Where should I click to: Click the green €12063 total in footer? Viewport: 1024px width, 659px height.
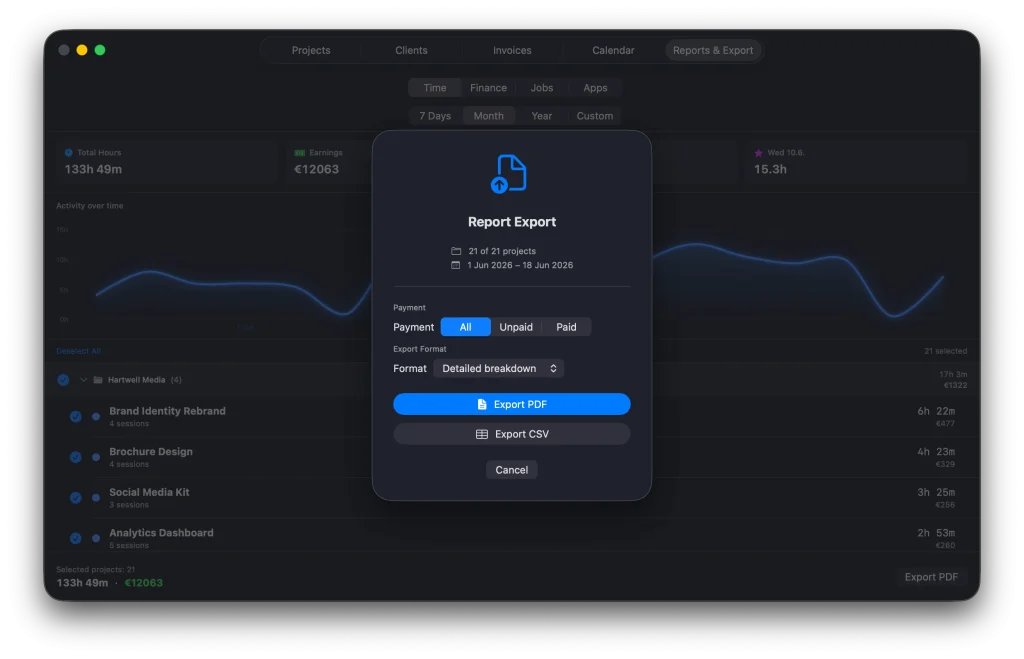click(144, 583)
